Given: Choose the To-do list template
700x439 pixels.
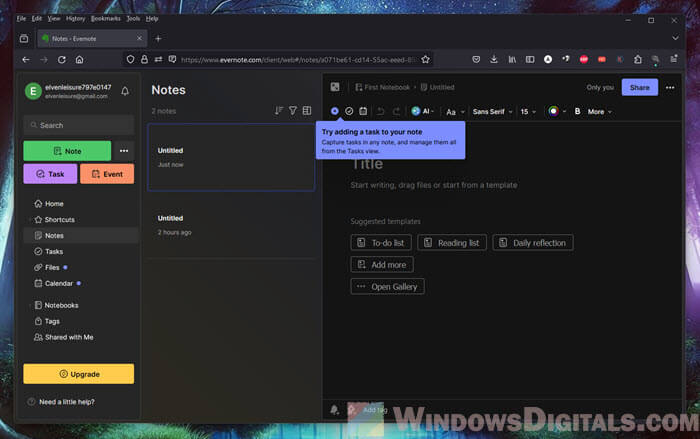Looking at the screenshot, I should point(381,242).
